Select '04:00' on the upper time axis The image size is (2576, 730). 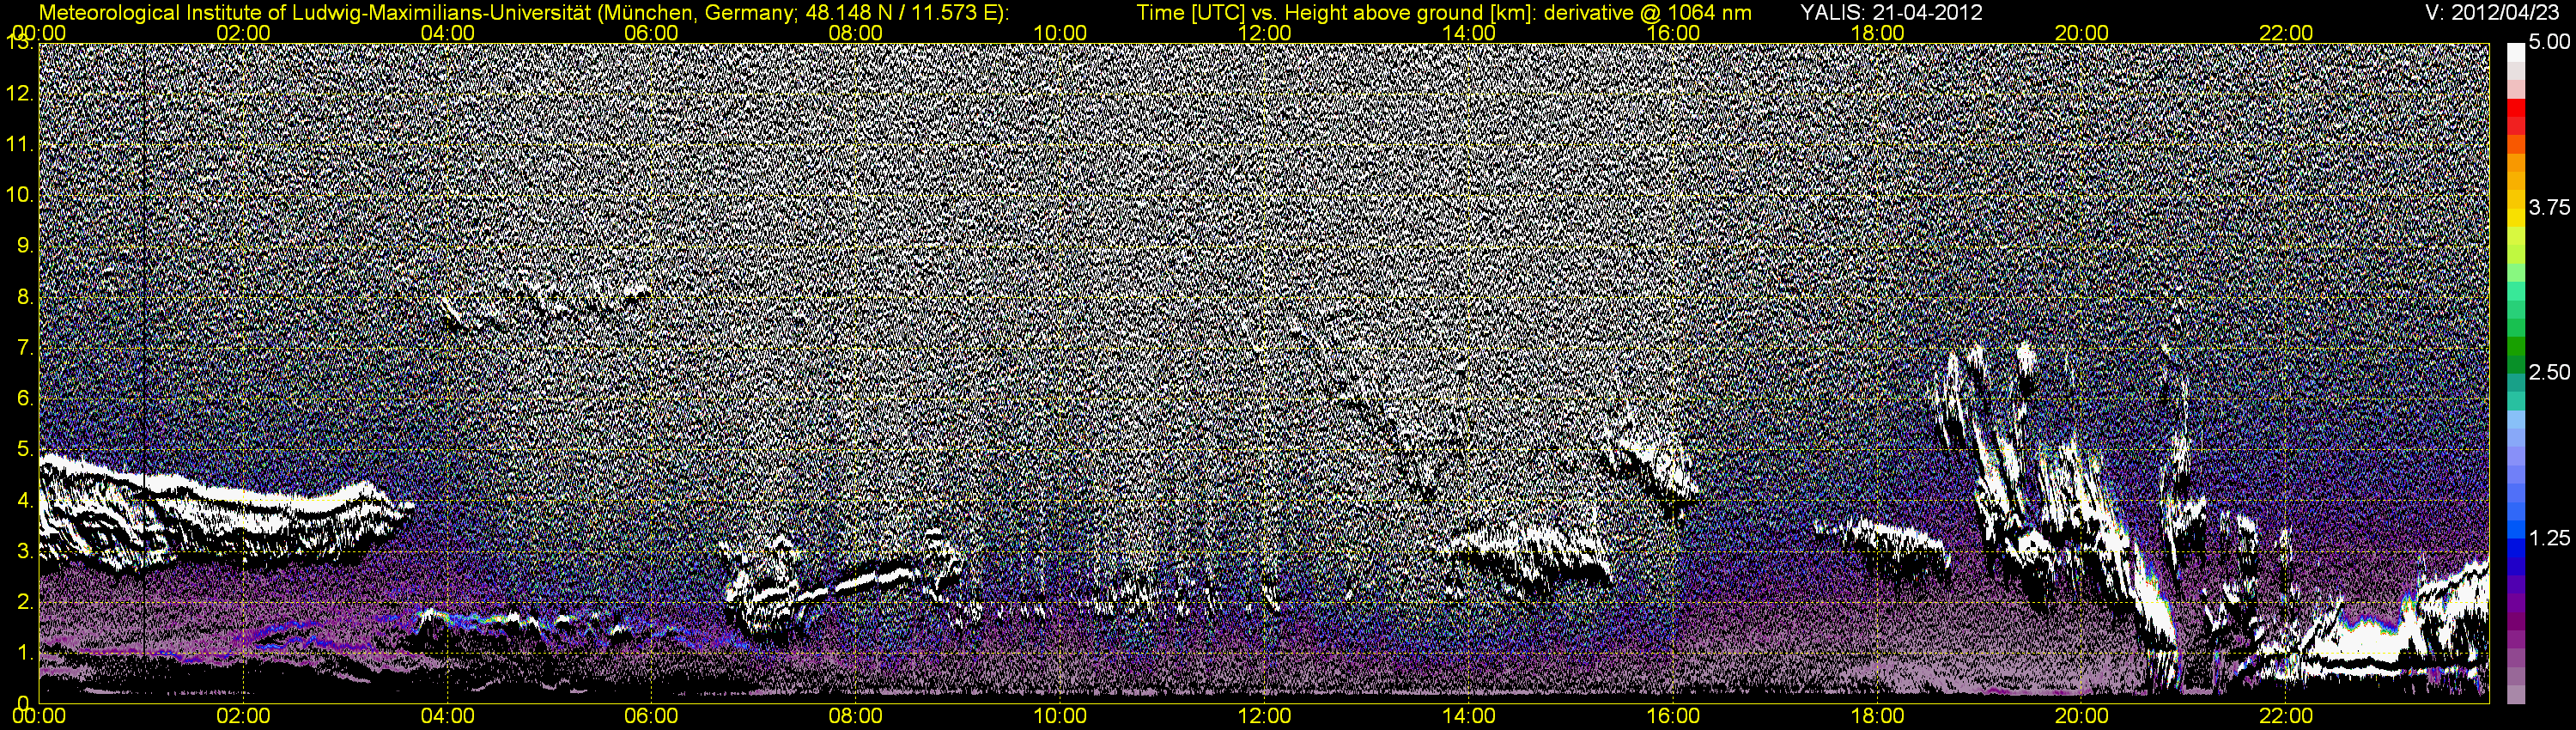447,33
